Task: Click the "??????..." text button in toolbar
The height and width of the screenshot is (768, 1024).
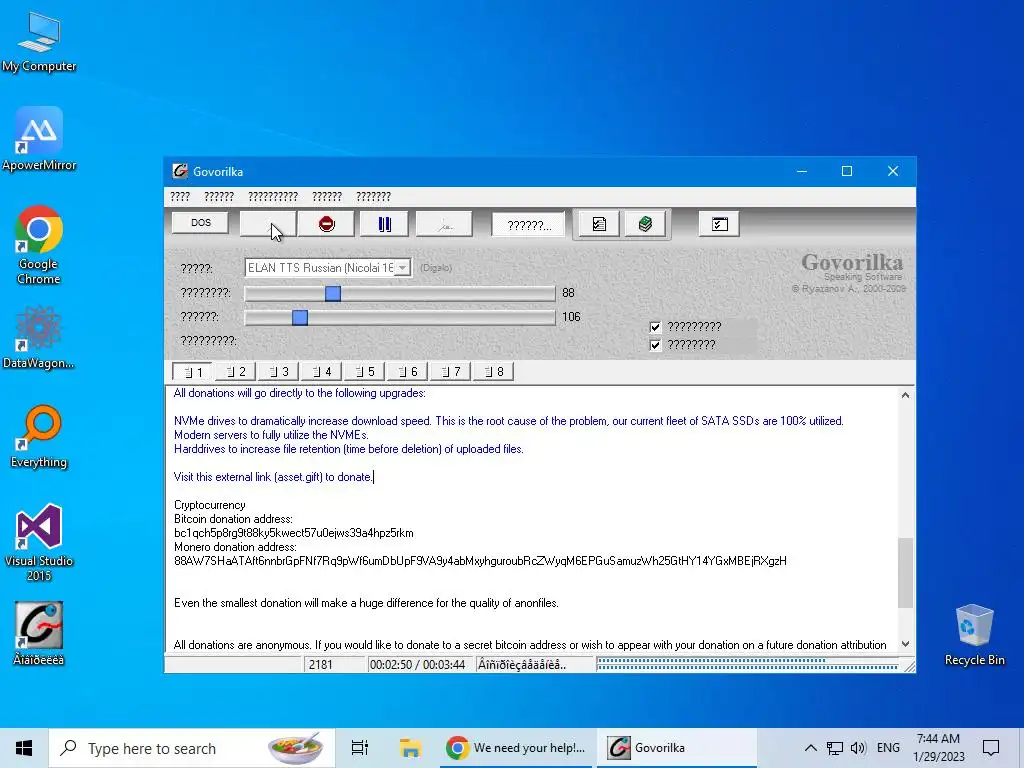Action: tap(528, 225)
